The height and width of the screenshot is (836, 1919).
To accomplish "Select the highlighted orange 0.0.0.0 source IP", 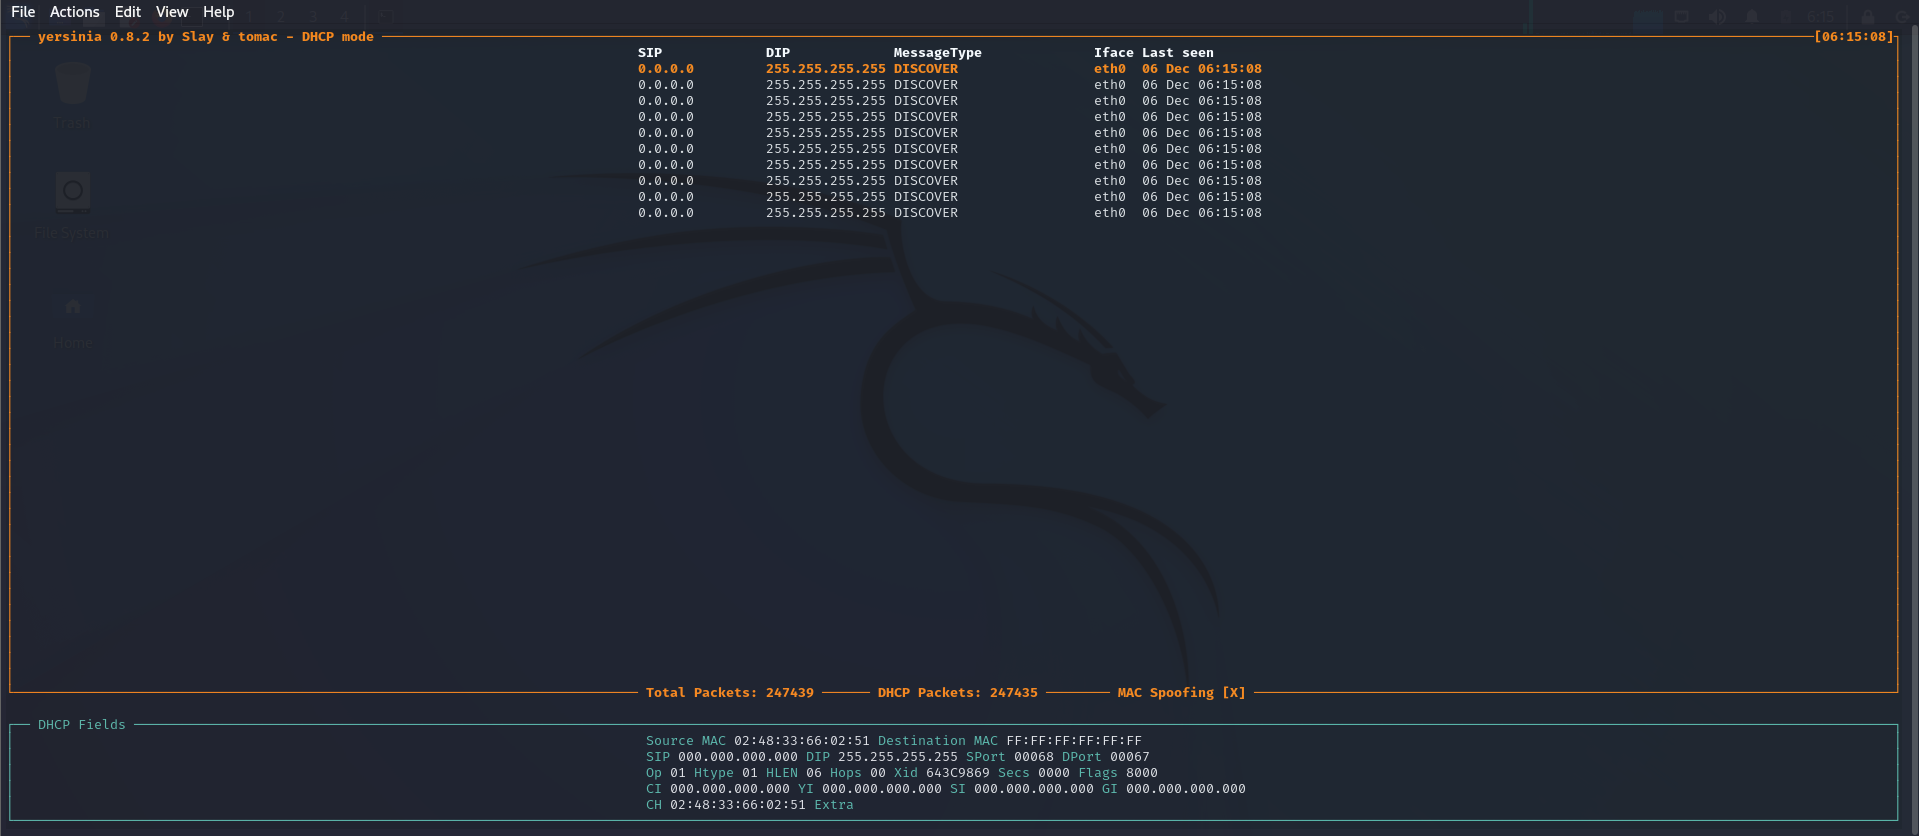I will pos(666,69).
